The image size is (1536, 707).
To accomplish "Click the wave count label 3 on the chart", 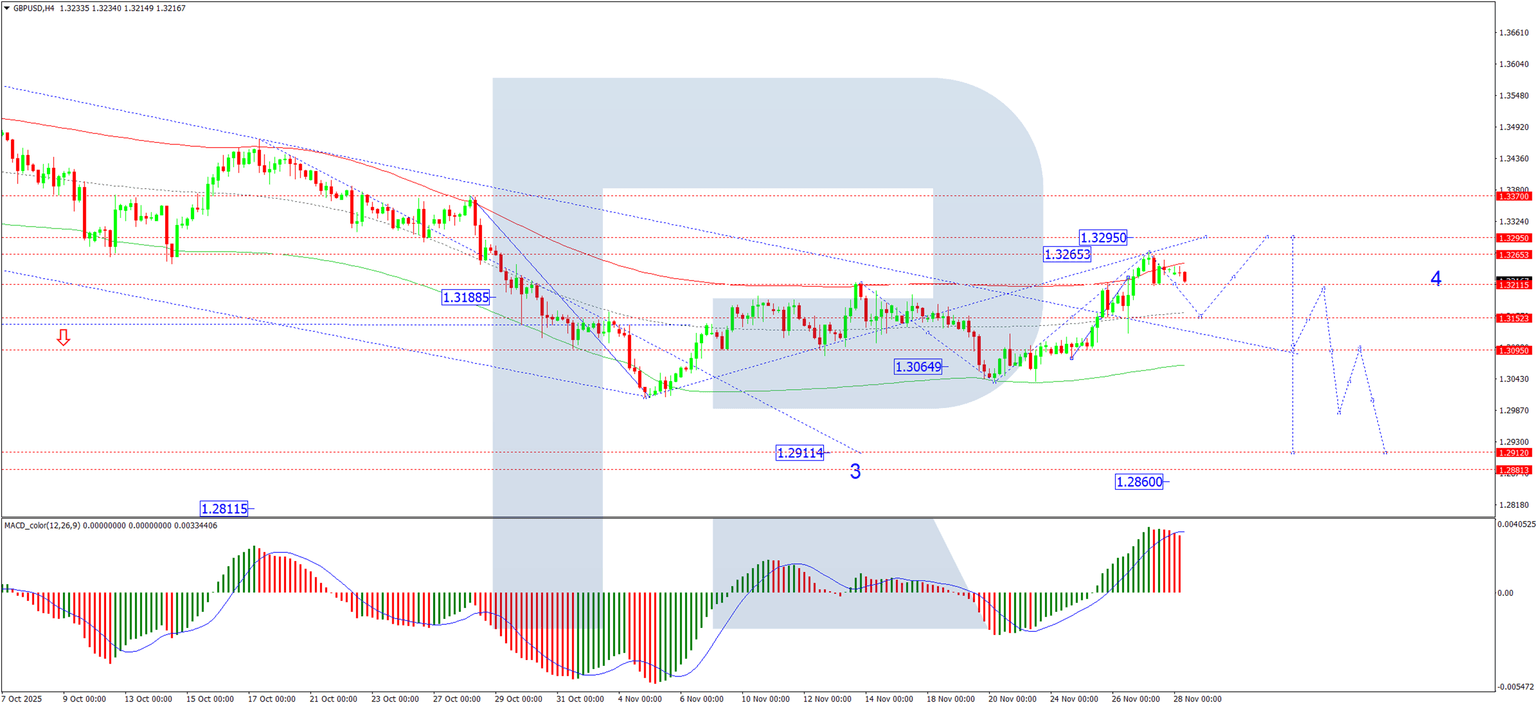I will 854,471.
